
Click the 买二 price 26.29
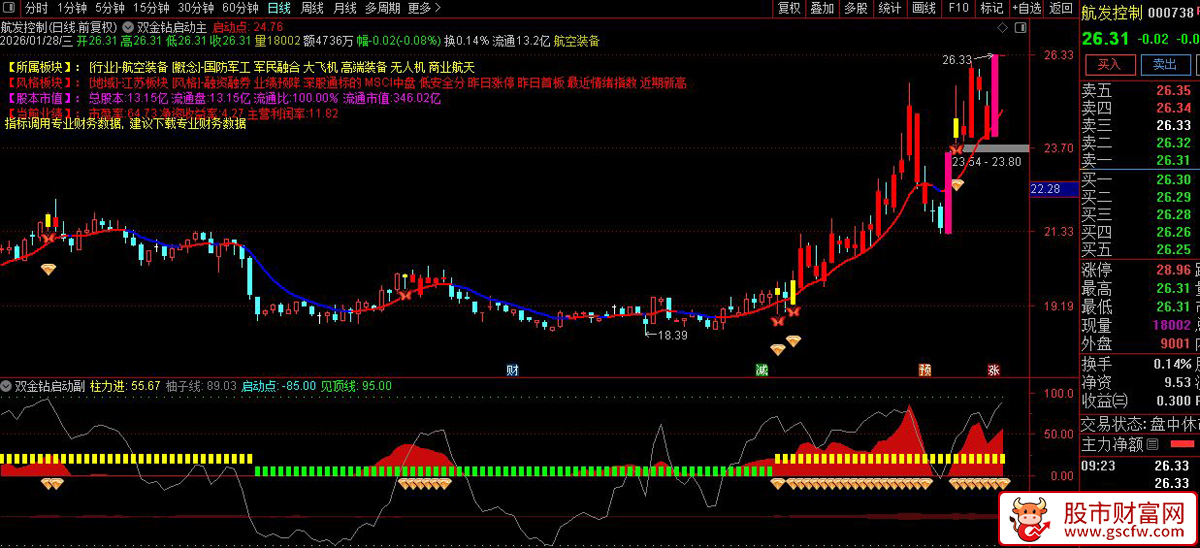click(x=1173, y=197)
